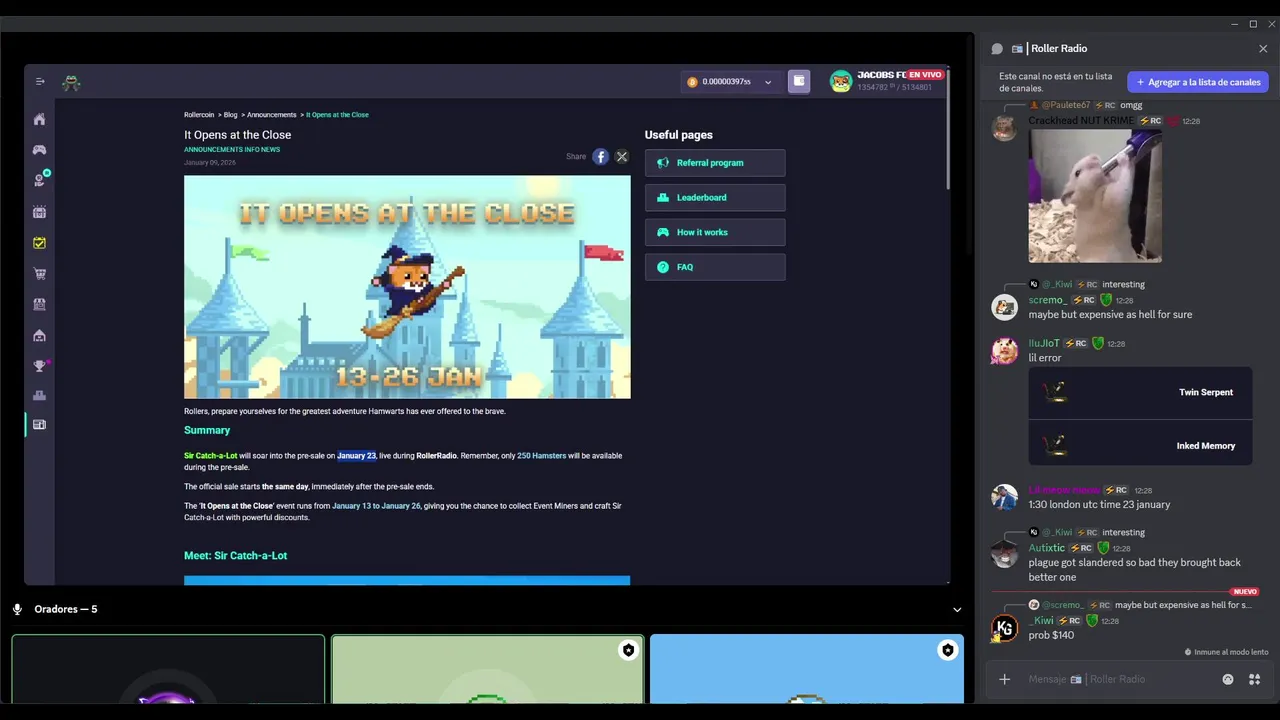Open the yellow daily tasks checklist icon
The image size is (1280, 720).
tap(39, 243)
